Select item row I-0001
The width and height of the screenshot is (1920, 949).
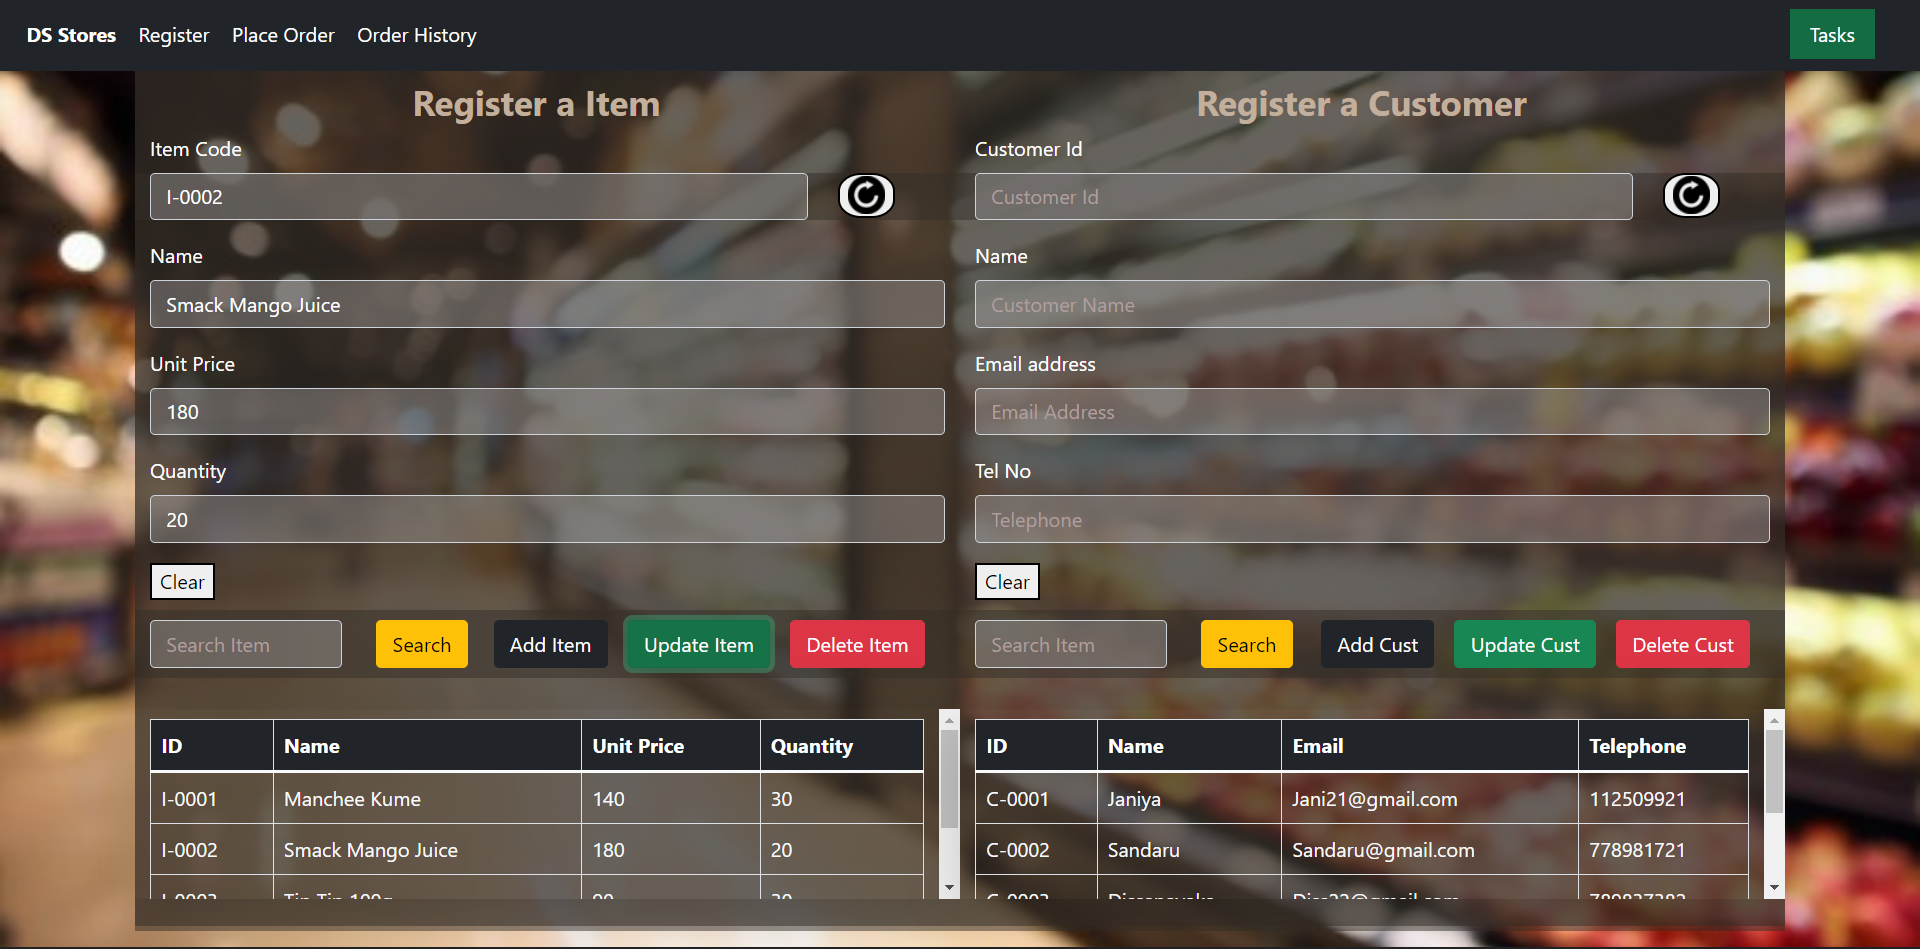pyautogui.click(x=537, y=798)
